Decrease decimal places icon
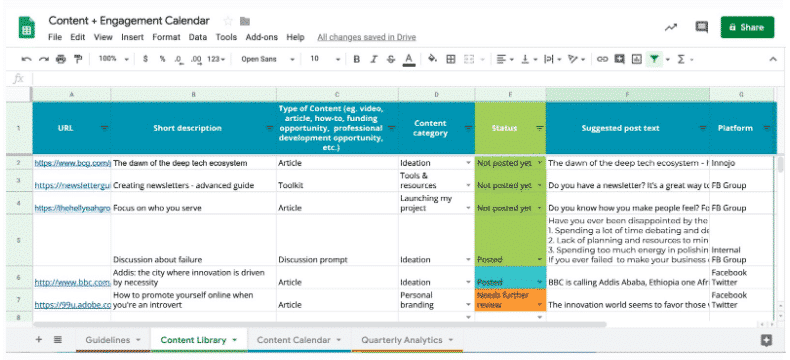Screen dimensions: 790x360 coord(178,59)
